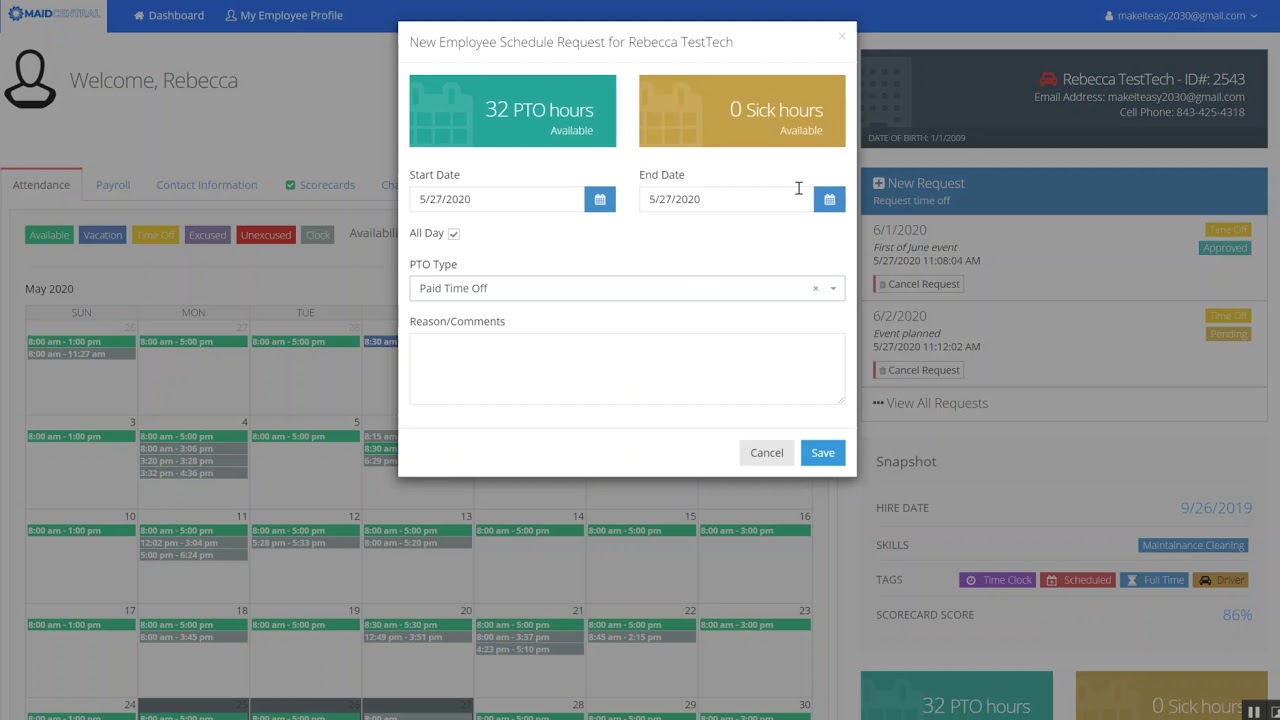Image resolution: width=1280 pixels, height=720 pixels.
Task: Click the Full Time tag
Action: tap(1154, 580)
